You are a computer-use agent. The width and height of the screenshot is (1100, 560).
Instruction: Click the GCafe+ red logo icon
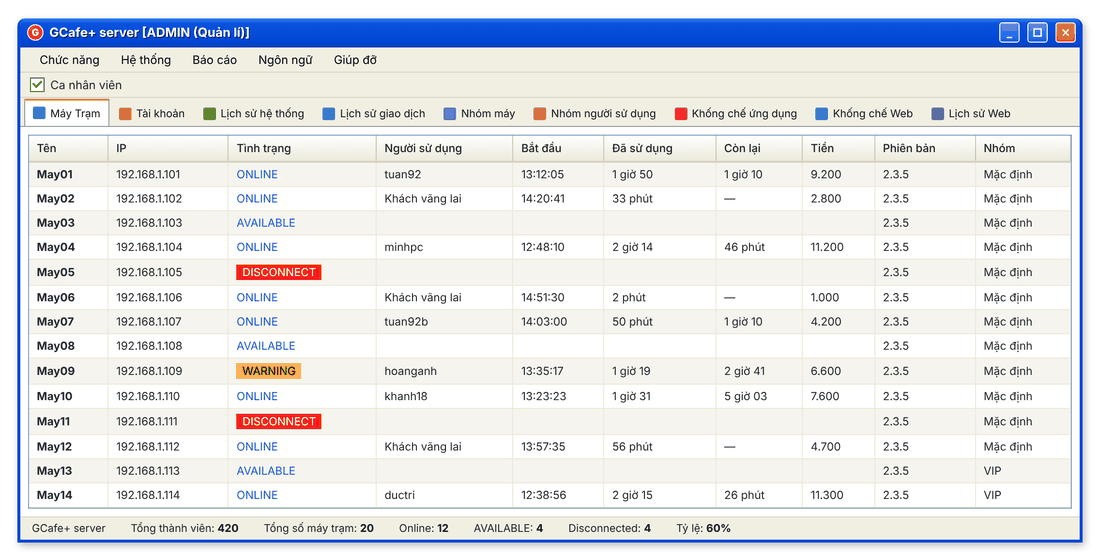(34, 32)
